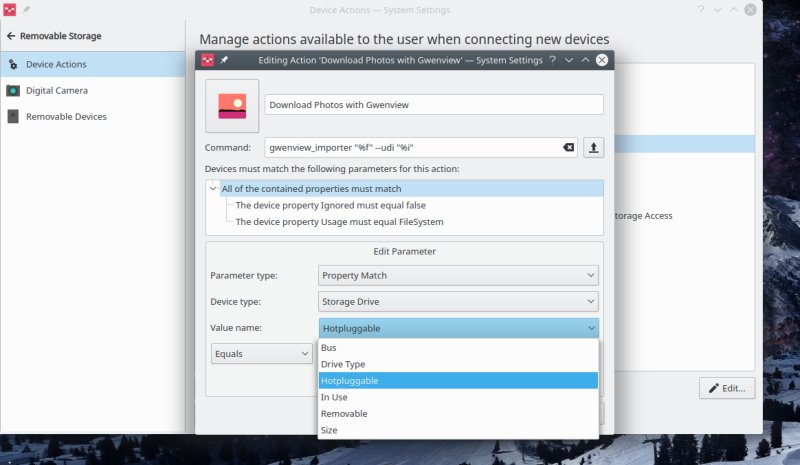Collapse 'All of the contained properties' tree node
This screenshot has height=465, width=800.
tap(213, 188)
